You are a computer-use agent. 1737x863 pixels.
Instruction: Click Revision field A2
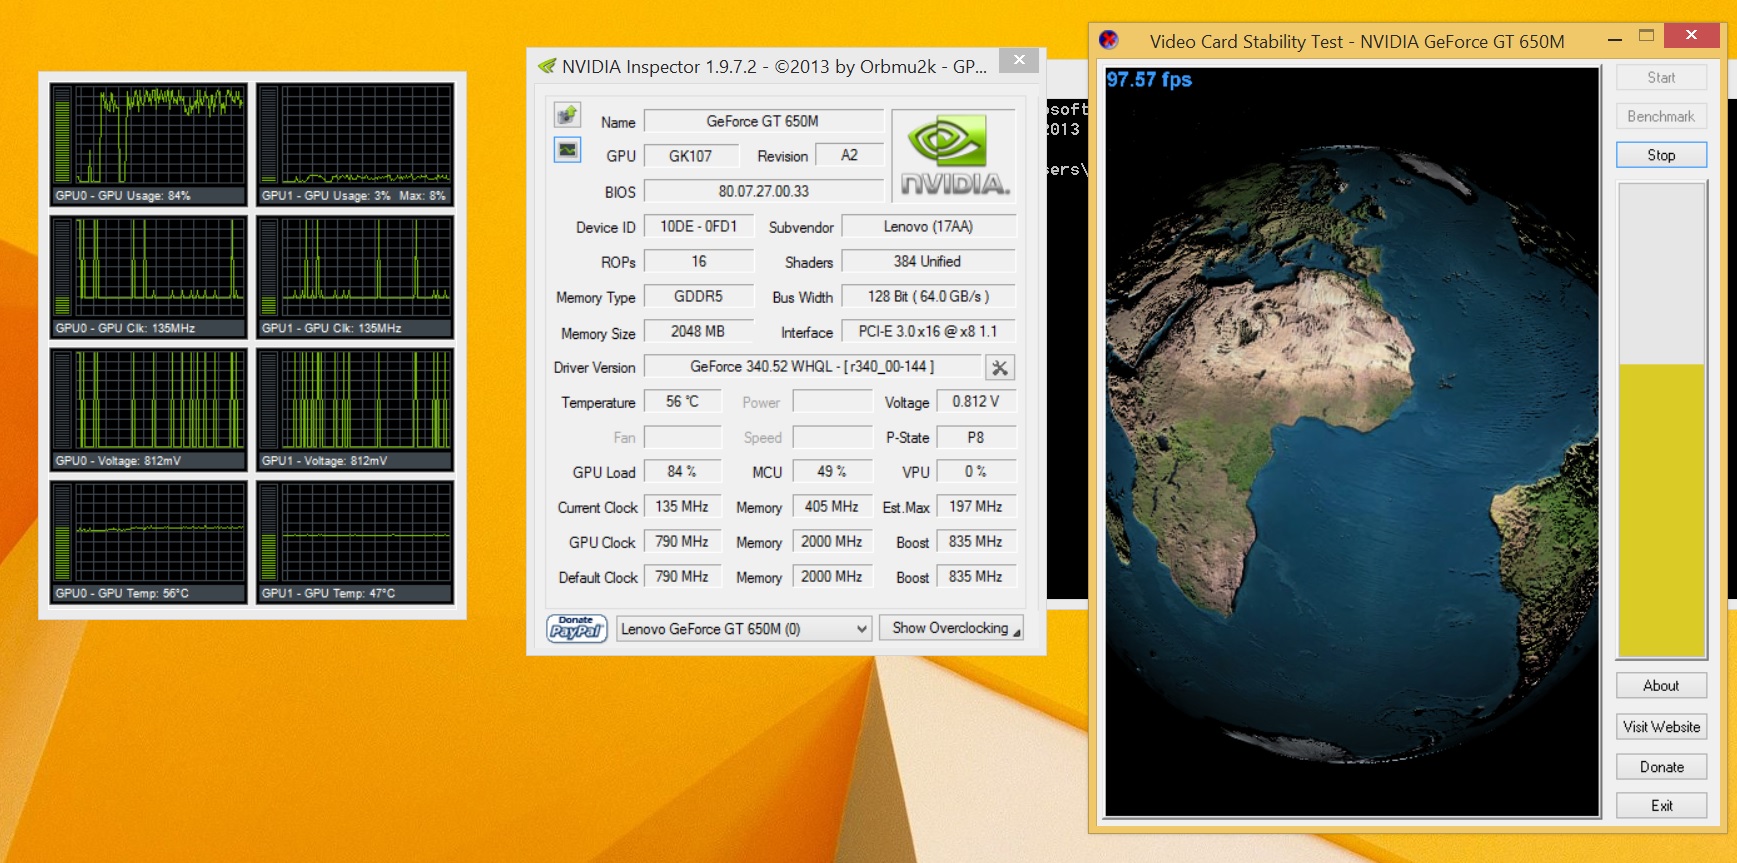coord(850,156)
